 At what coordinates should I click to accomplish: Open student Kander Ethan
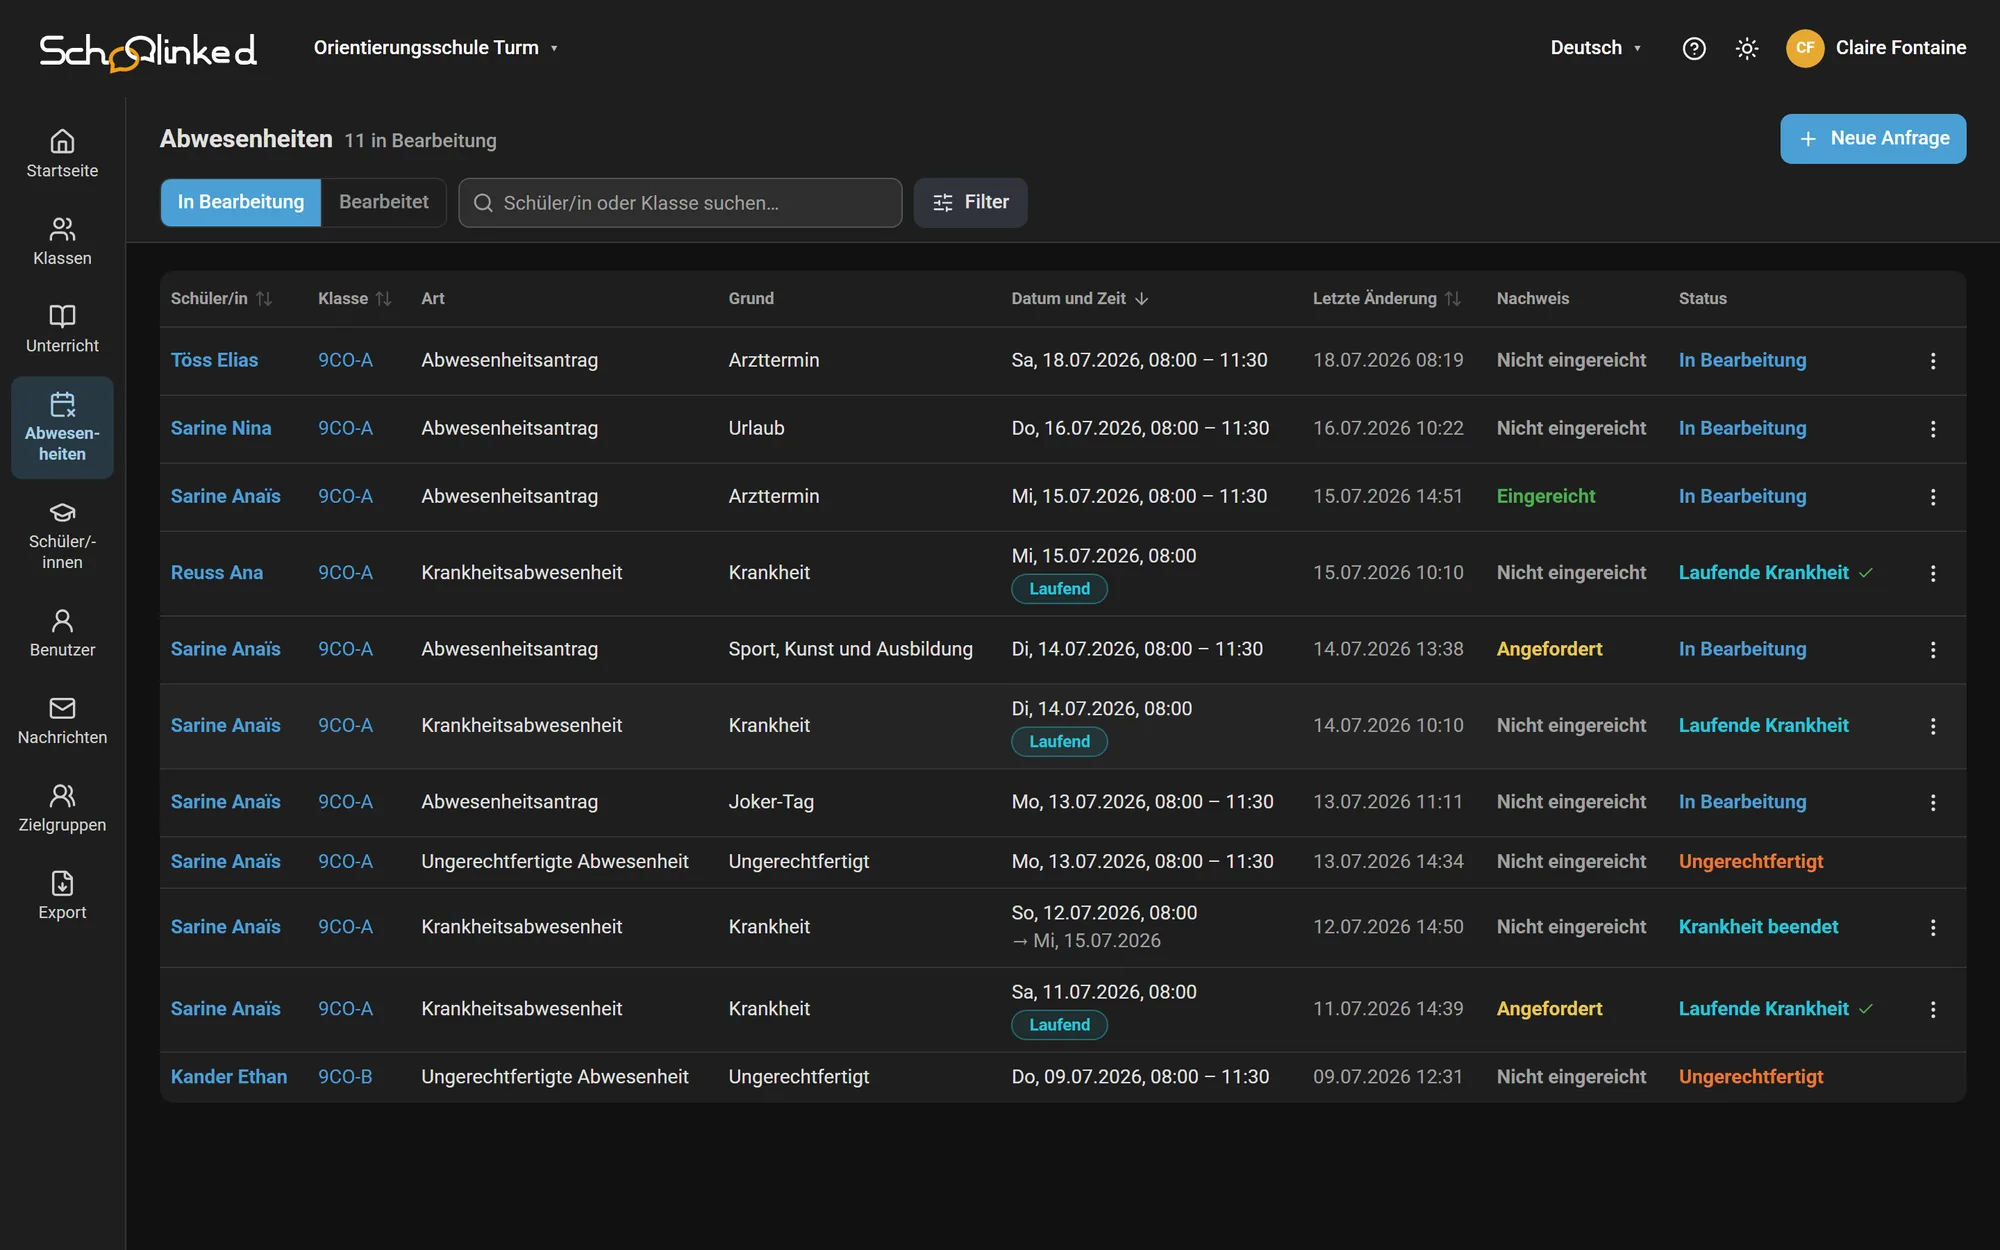[228, 1077]
